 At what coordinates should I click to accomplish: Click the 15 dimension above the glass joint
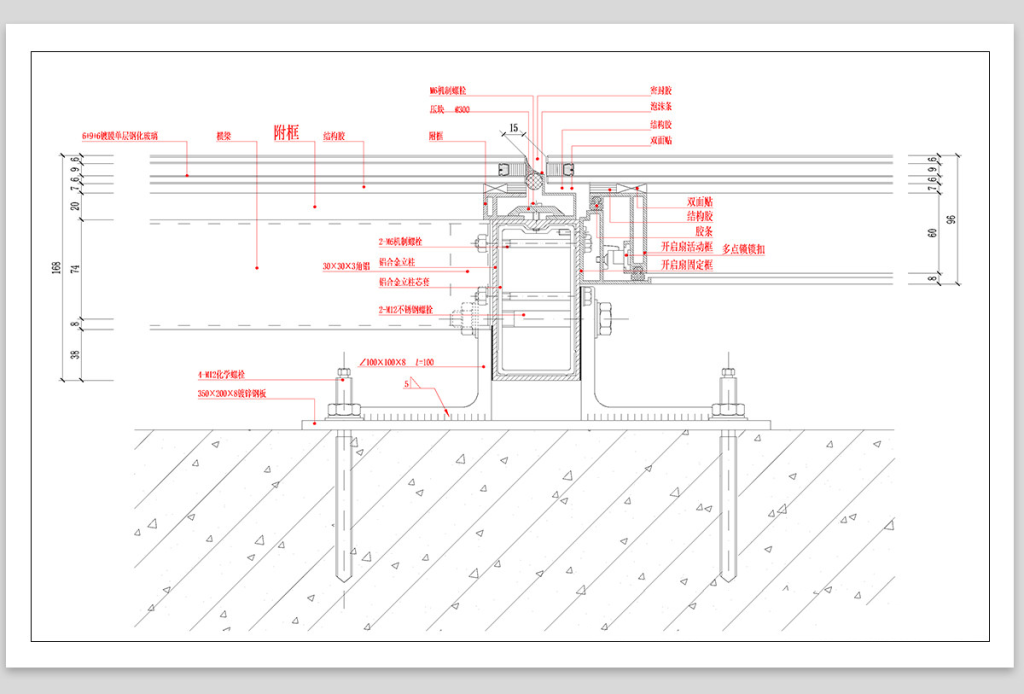[513, 128]
